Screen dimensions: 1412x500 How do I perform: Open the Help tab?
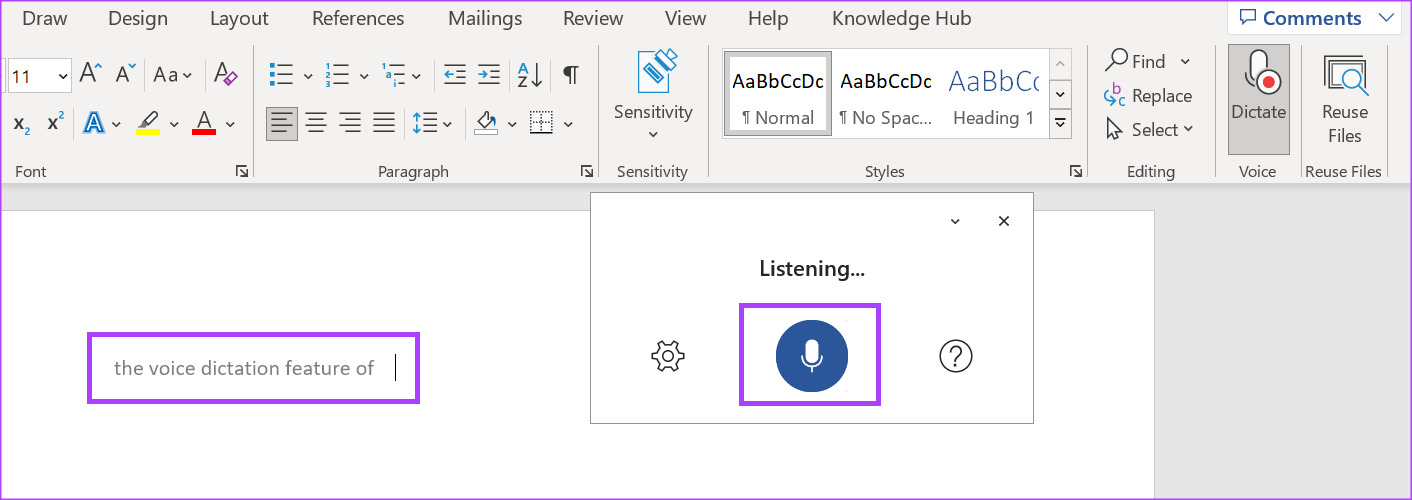coord(768,19)
